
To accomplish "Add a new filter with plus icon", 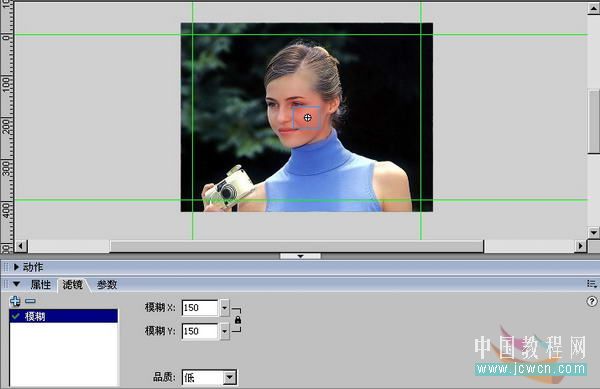I will click(15, 301).
